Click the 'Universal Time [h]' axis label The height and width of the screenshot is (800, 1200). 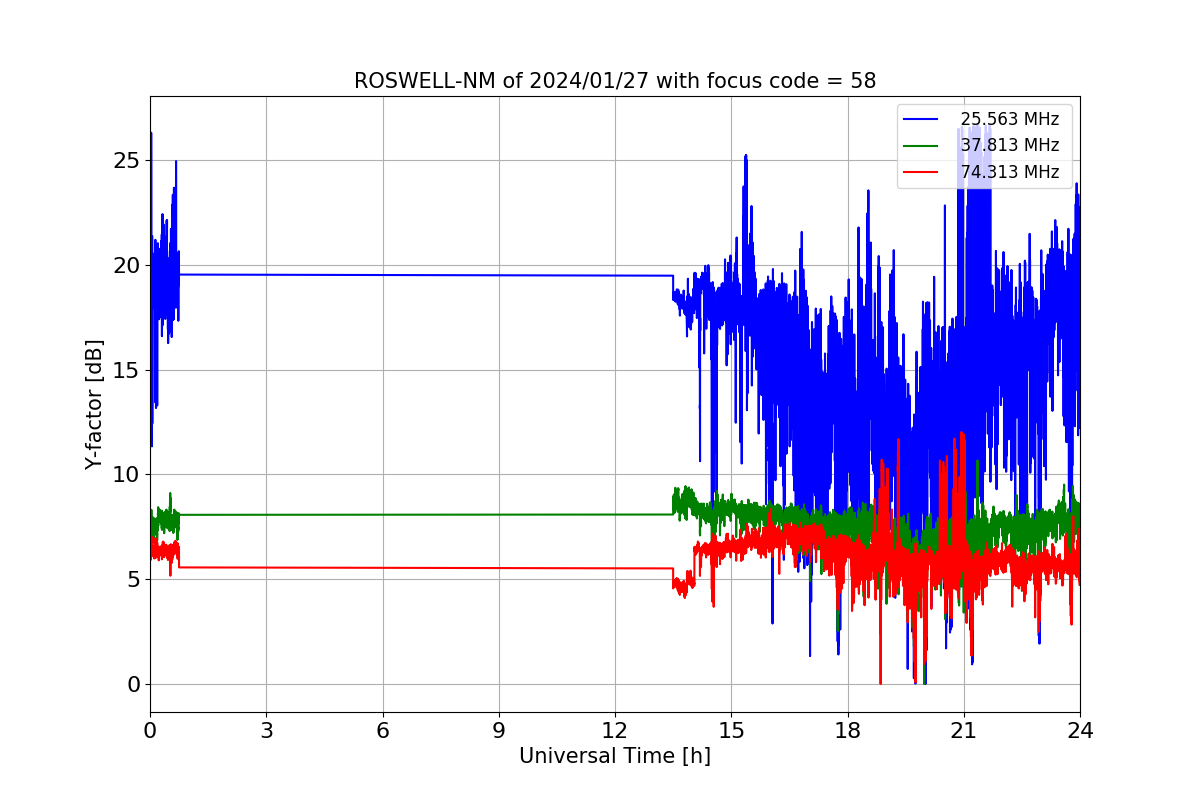[615, 756]
